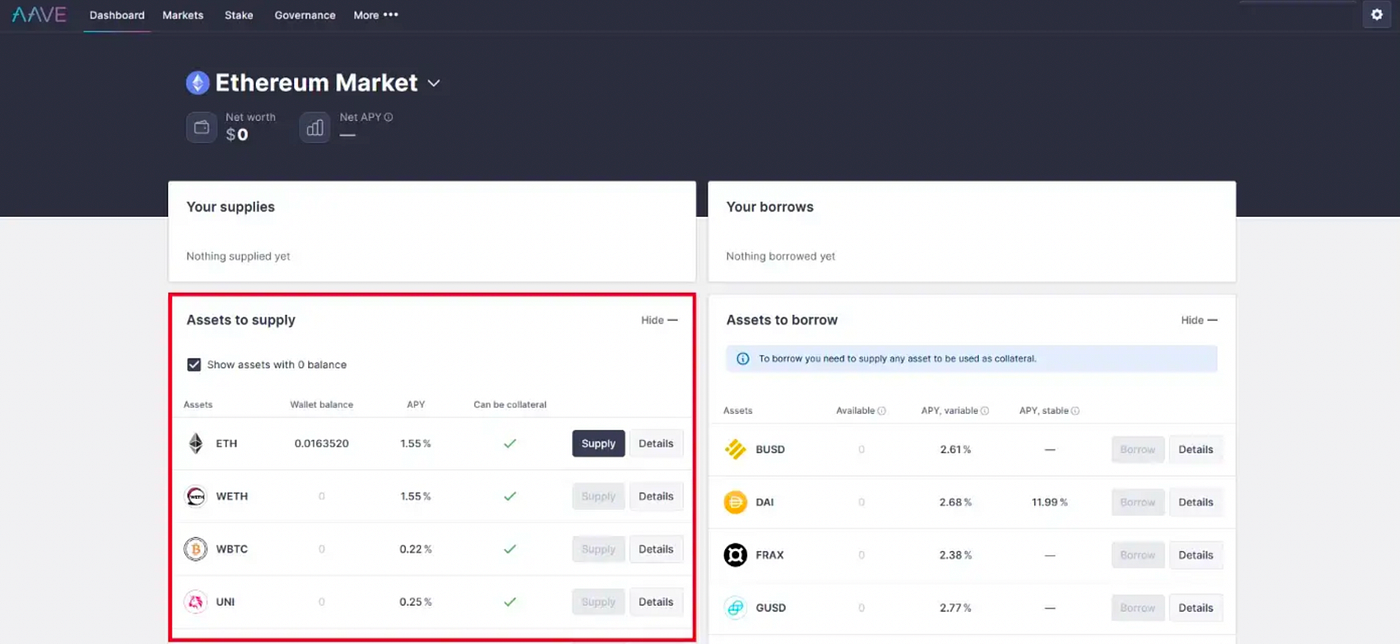1400x644 pixels.
Task: Click the AAVE logo
Action: 39,15
